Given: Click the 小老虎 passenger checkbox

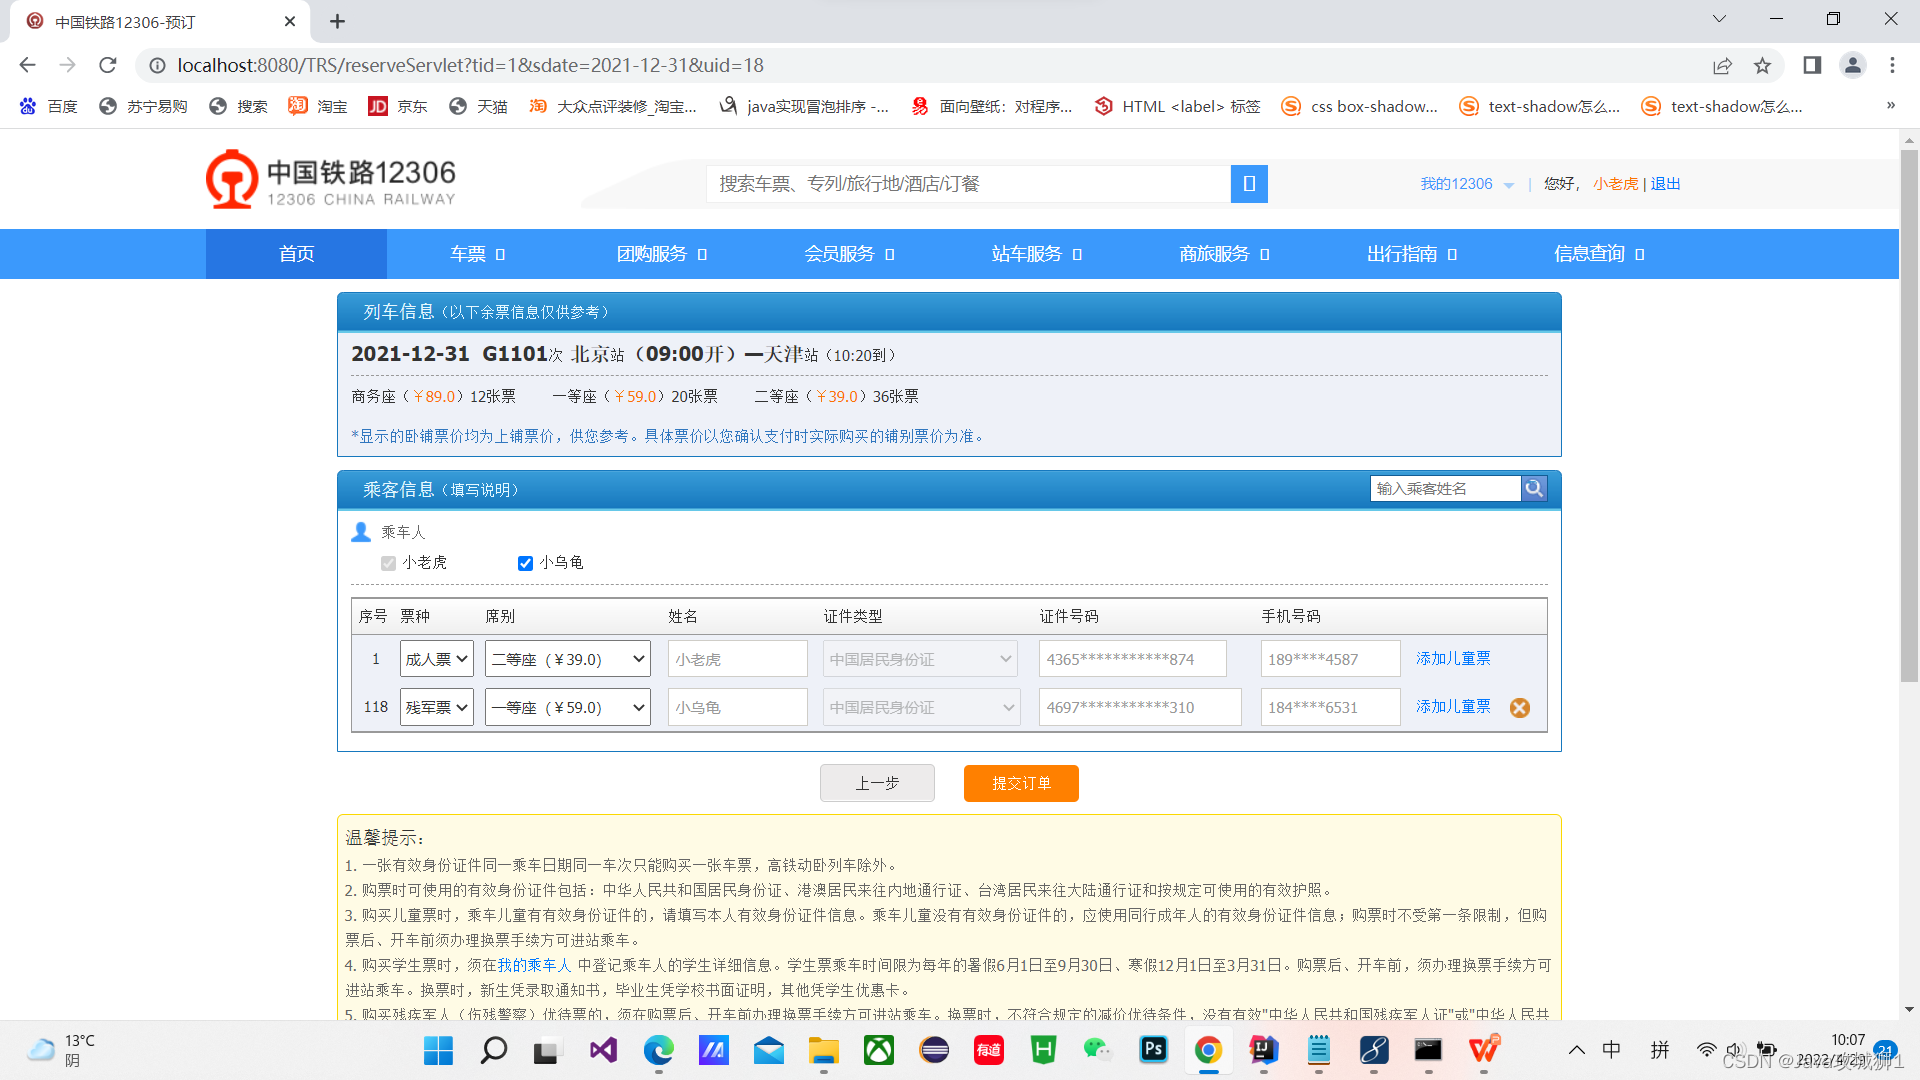Looking at the screenshot, I should coord(388,563).
